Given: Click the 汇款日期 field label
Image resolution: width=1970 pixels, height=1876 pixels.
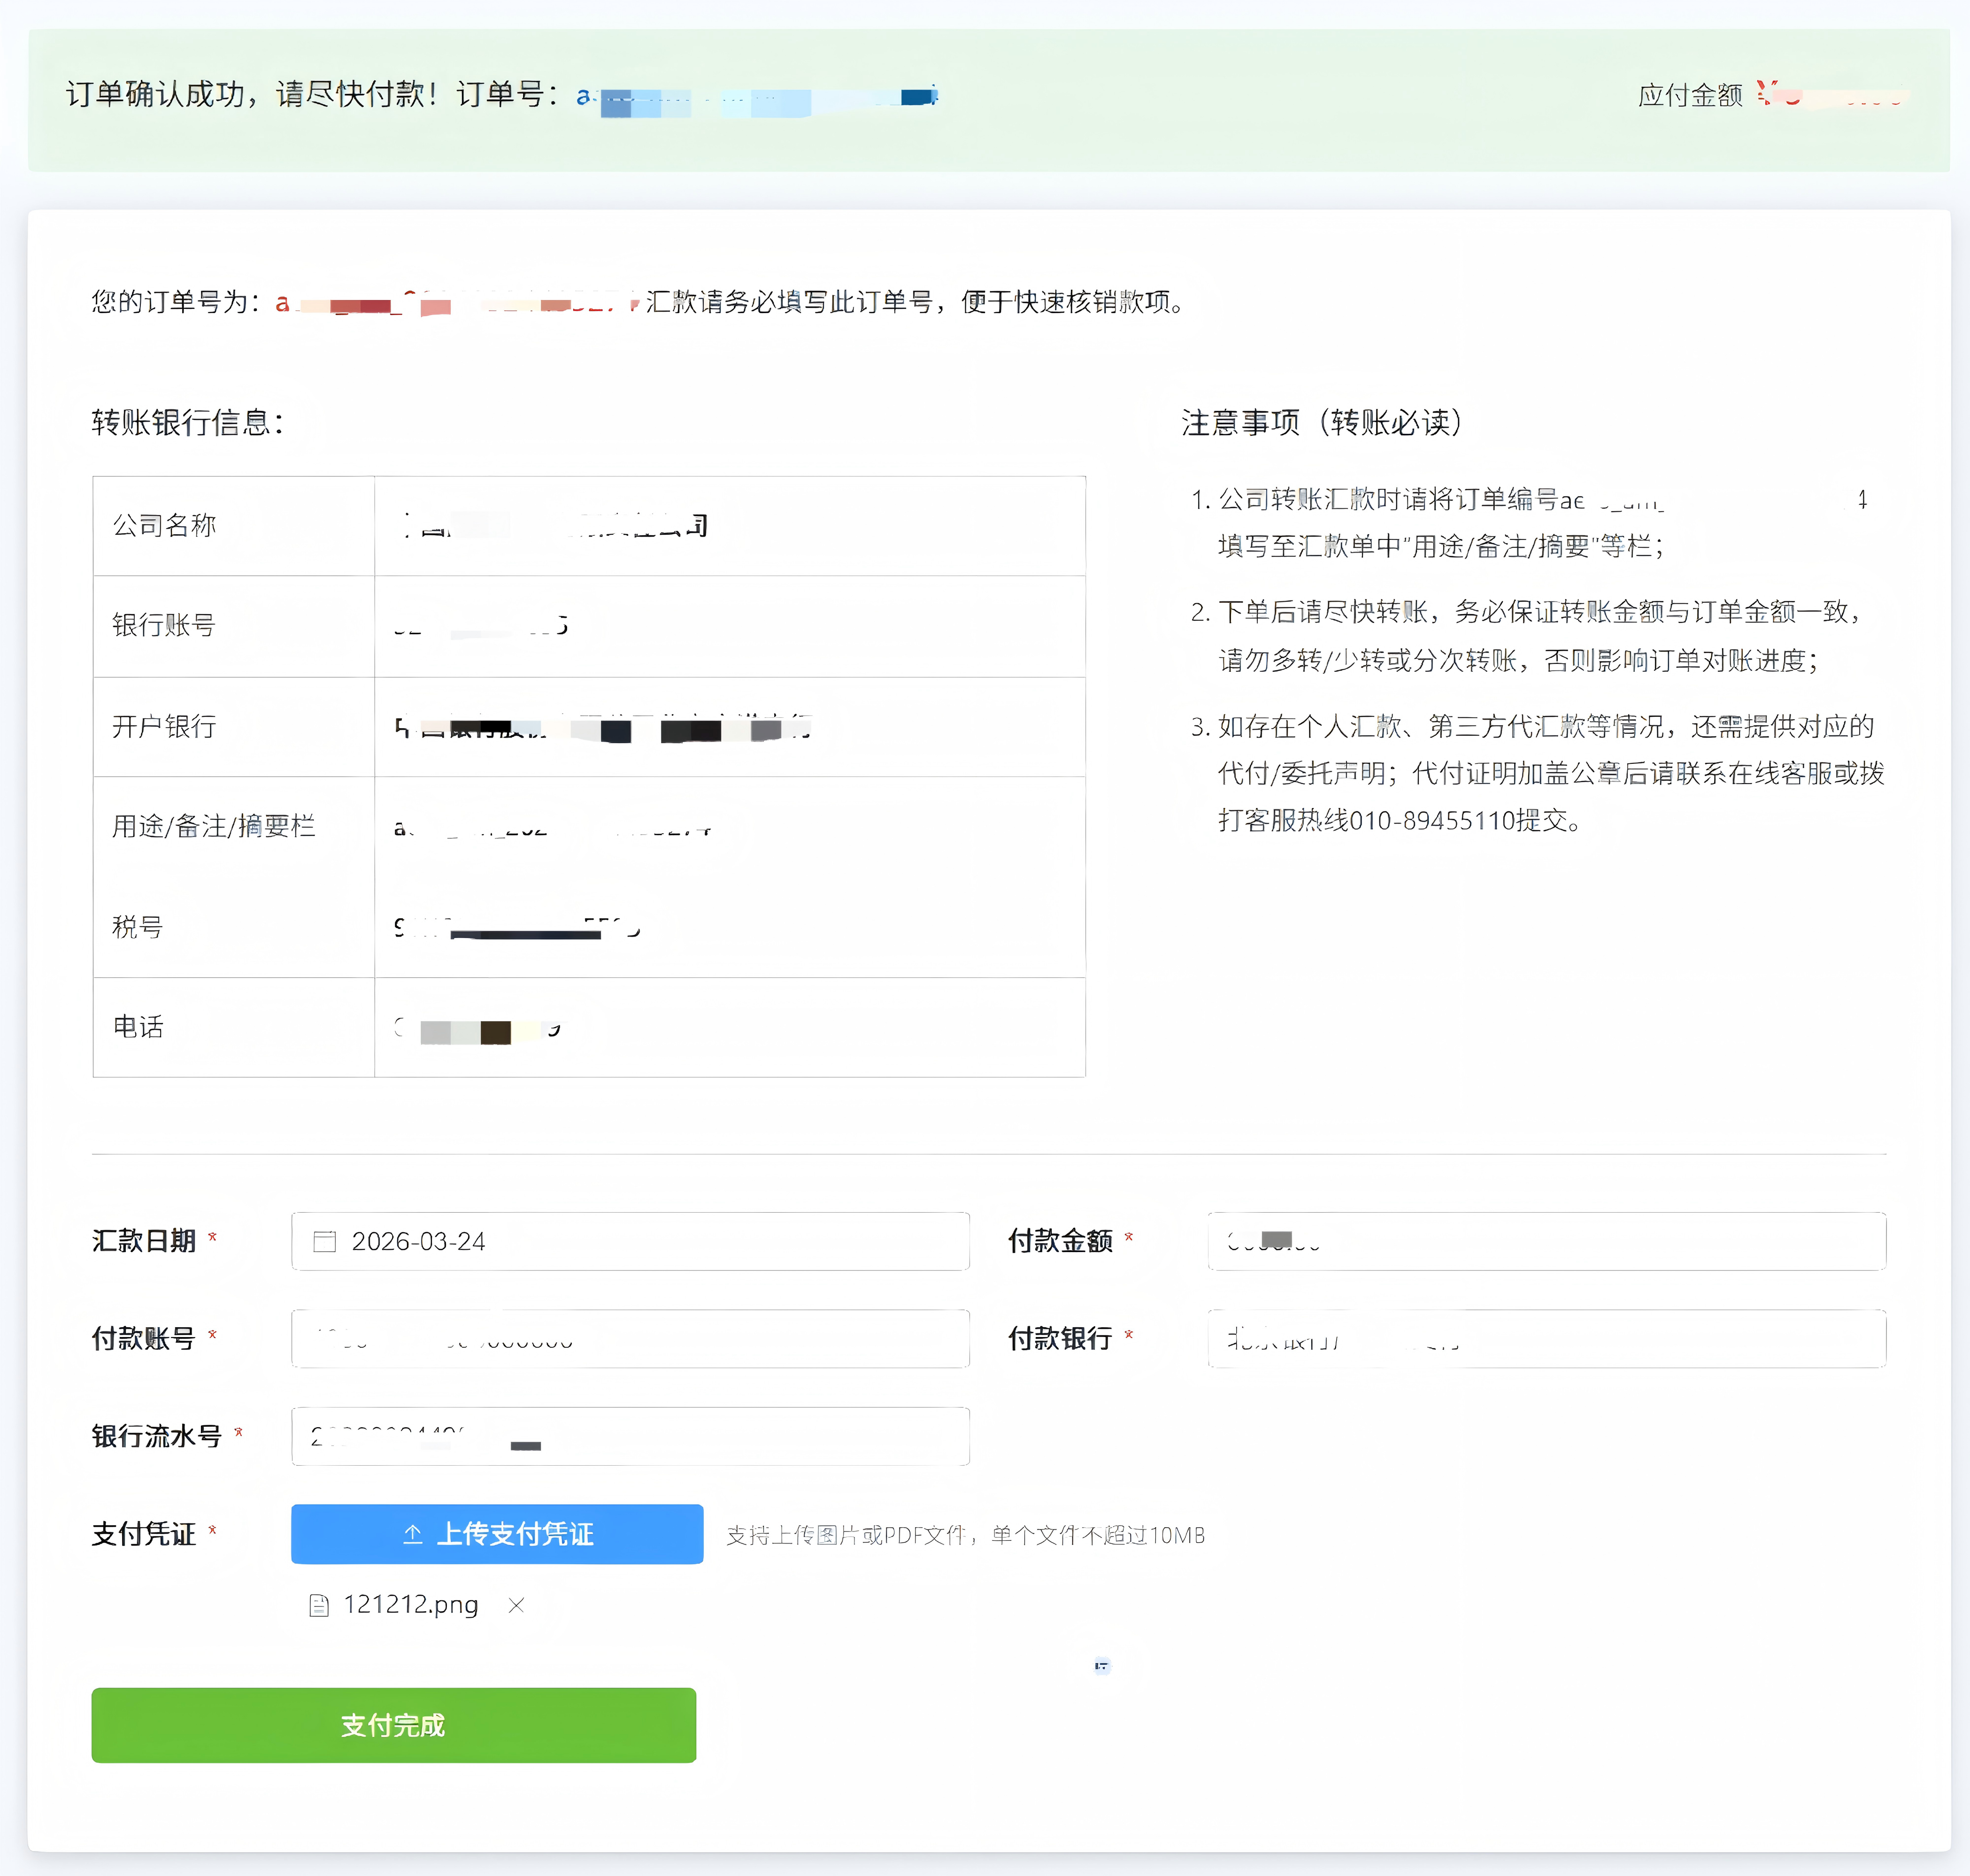Looking at the screenshot, I should point(144,1241).
